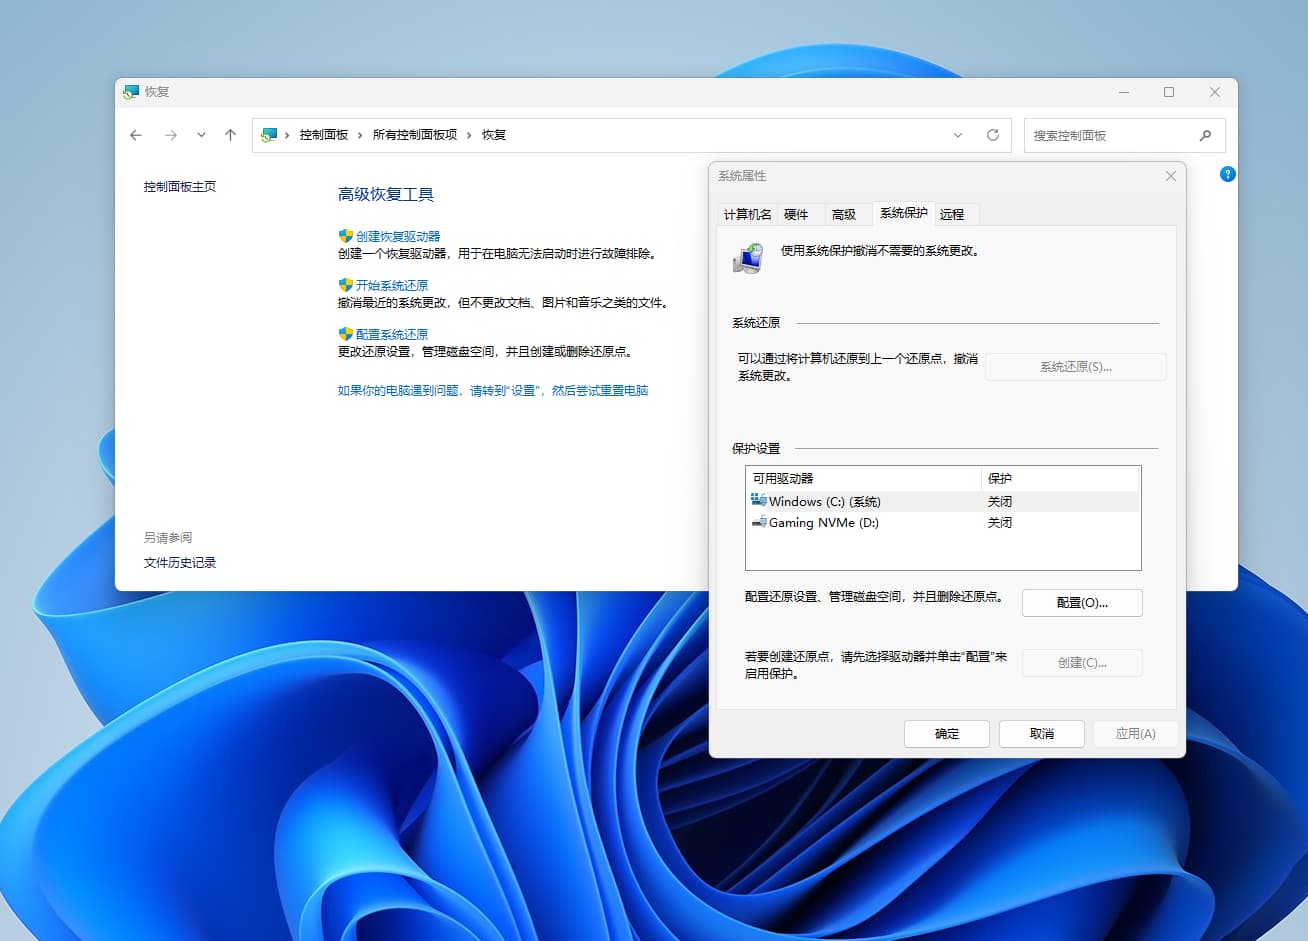Open the 文件历史记录 link

click(179, 562)
